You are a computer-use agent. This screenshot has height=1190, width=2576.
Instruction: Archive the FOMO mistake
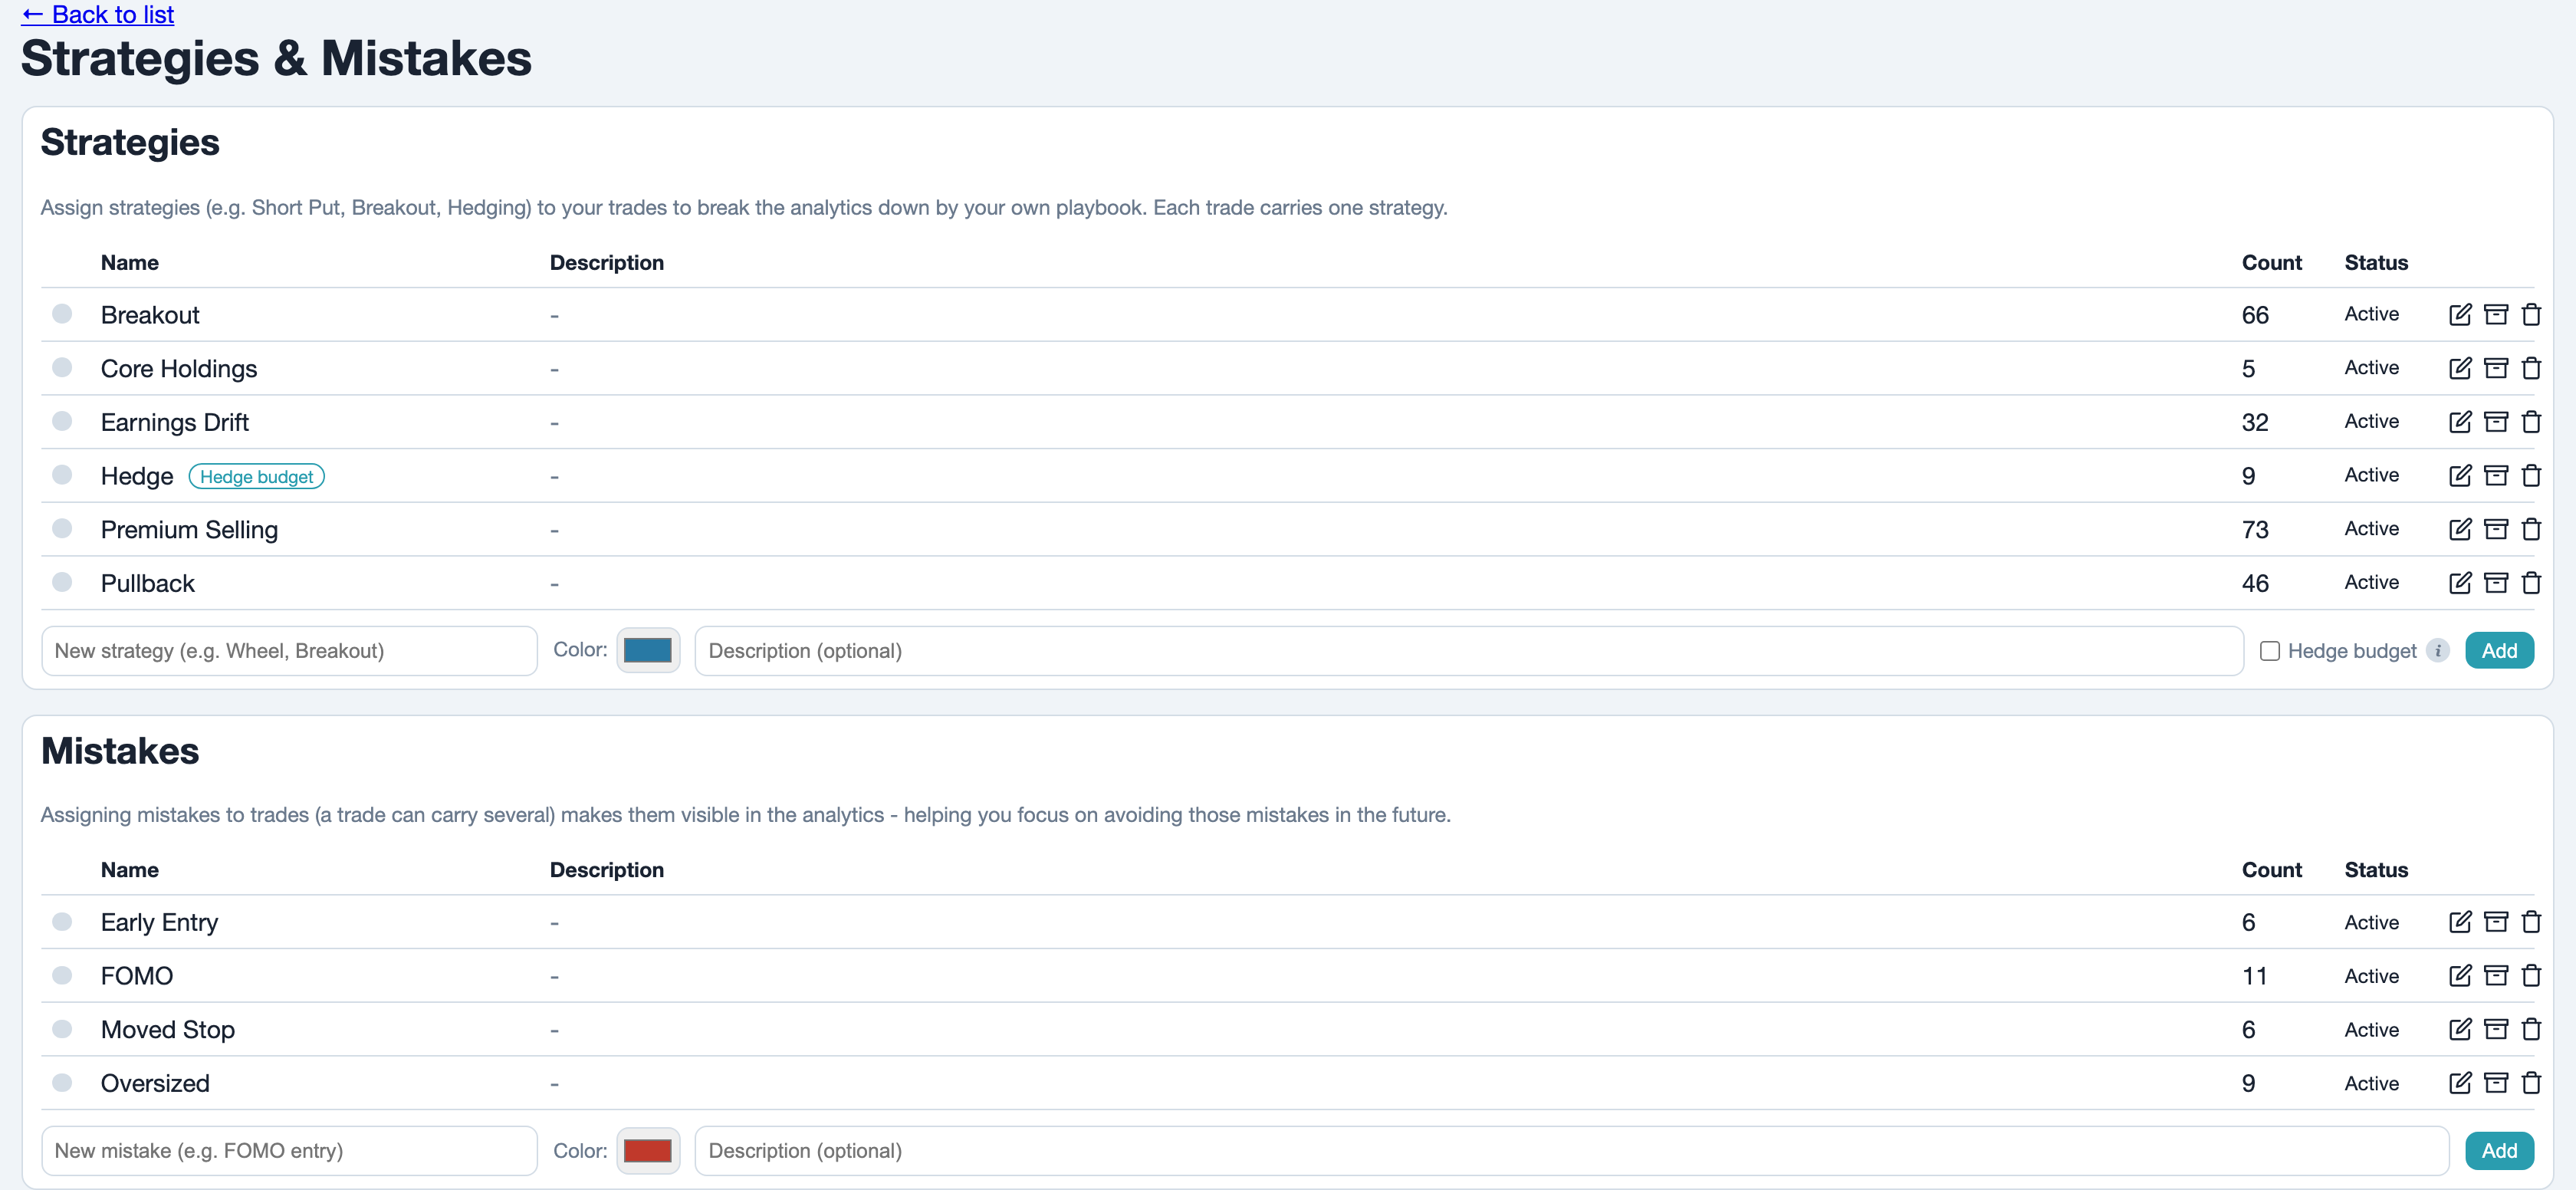click(x=2496, y=976)
